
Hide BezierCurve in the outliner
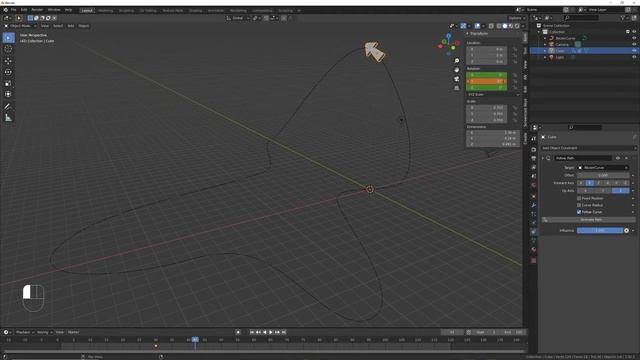[634, 38]
